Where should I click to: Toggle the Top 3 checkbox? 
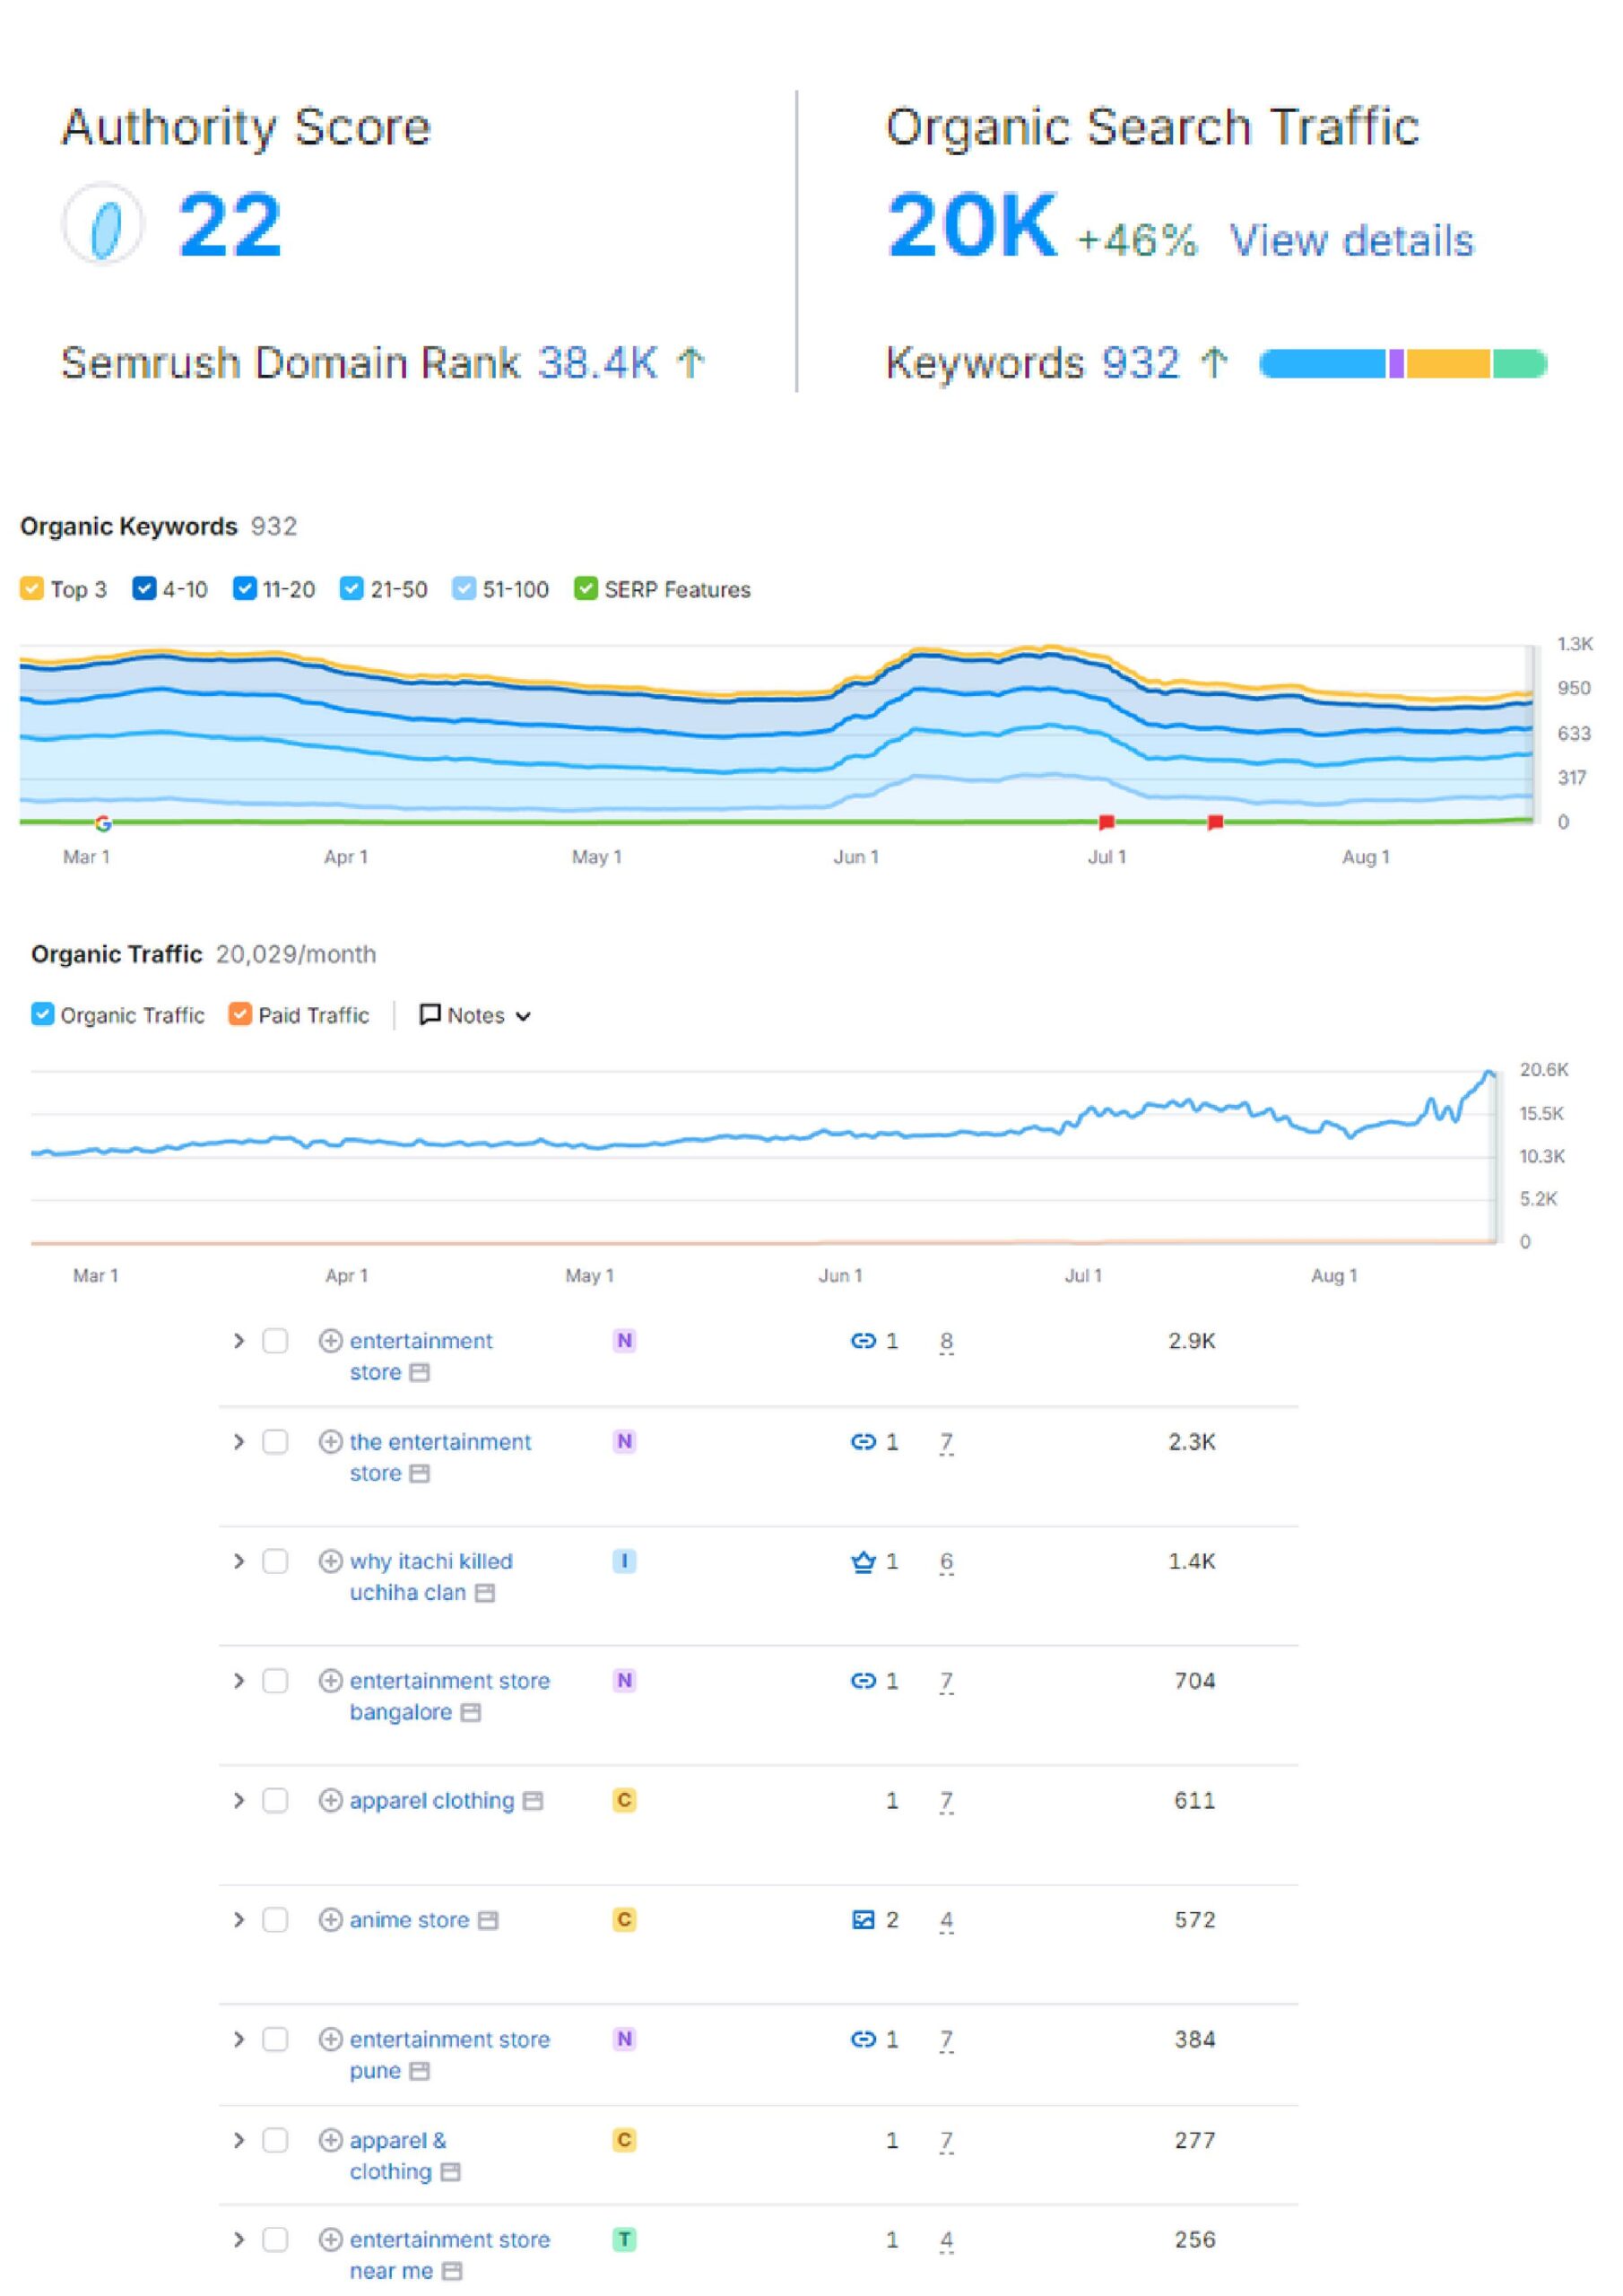(x=32, y=588)
